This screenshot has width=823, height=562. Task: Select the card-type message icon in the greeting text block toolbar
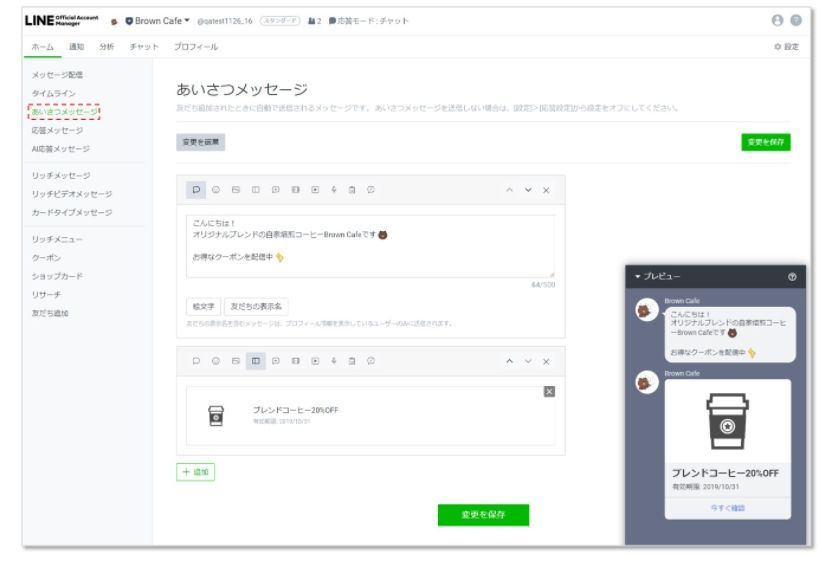click(x=371, y=190)
